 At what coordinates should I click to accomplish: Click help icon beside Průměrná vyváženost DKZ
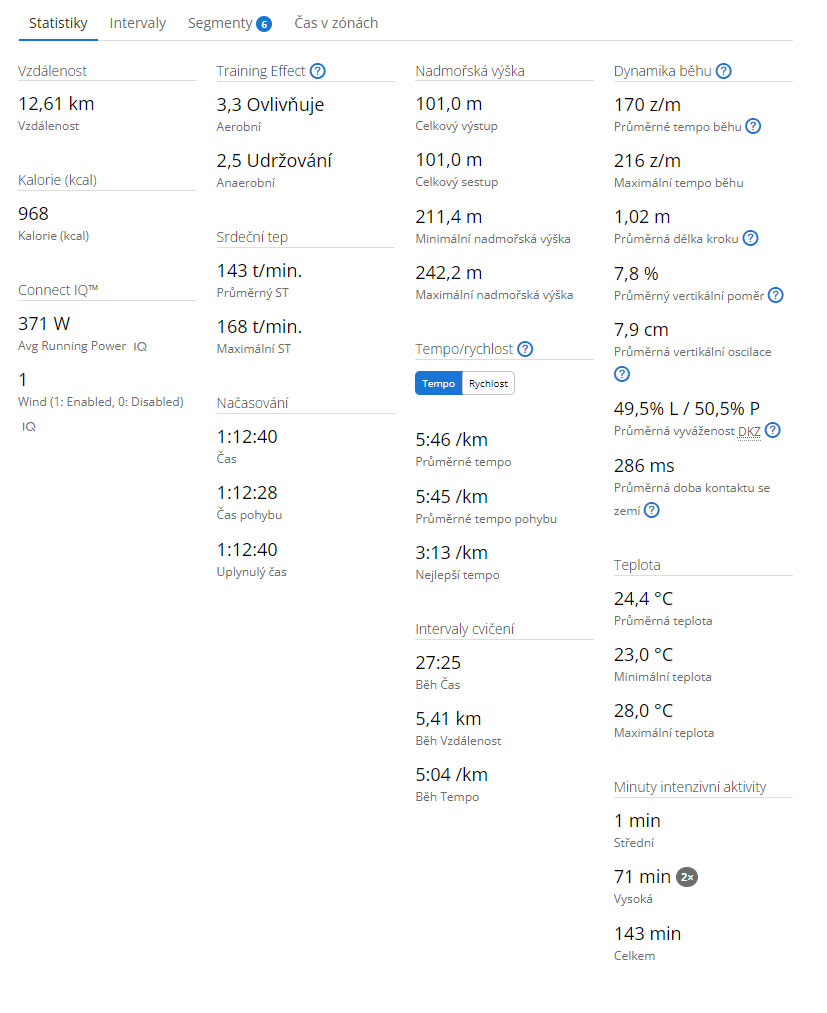(x=772, y=430)
